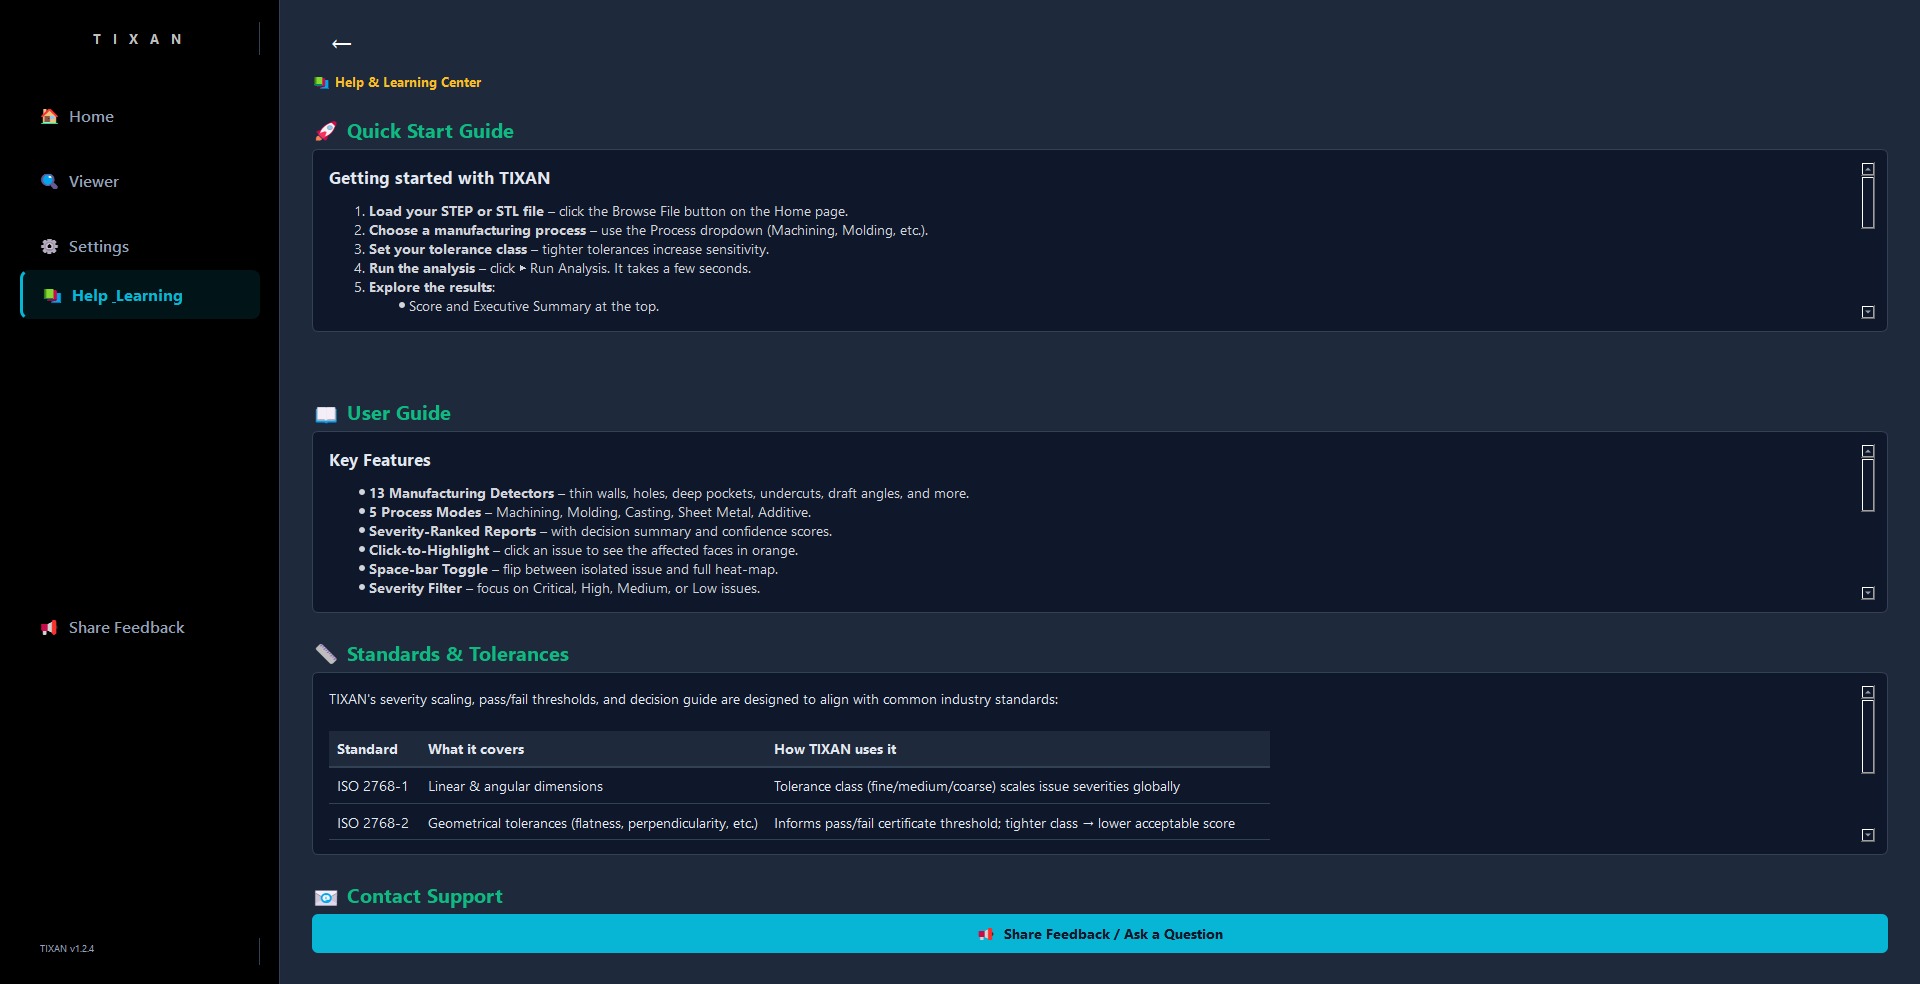Click the Help & Learning Center title
Image resolution: width=1920 pixels, height=984 pixels.
click(x=408, y=83)
